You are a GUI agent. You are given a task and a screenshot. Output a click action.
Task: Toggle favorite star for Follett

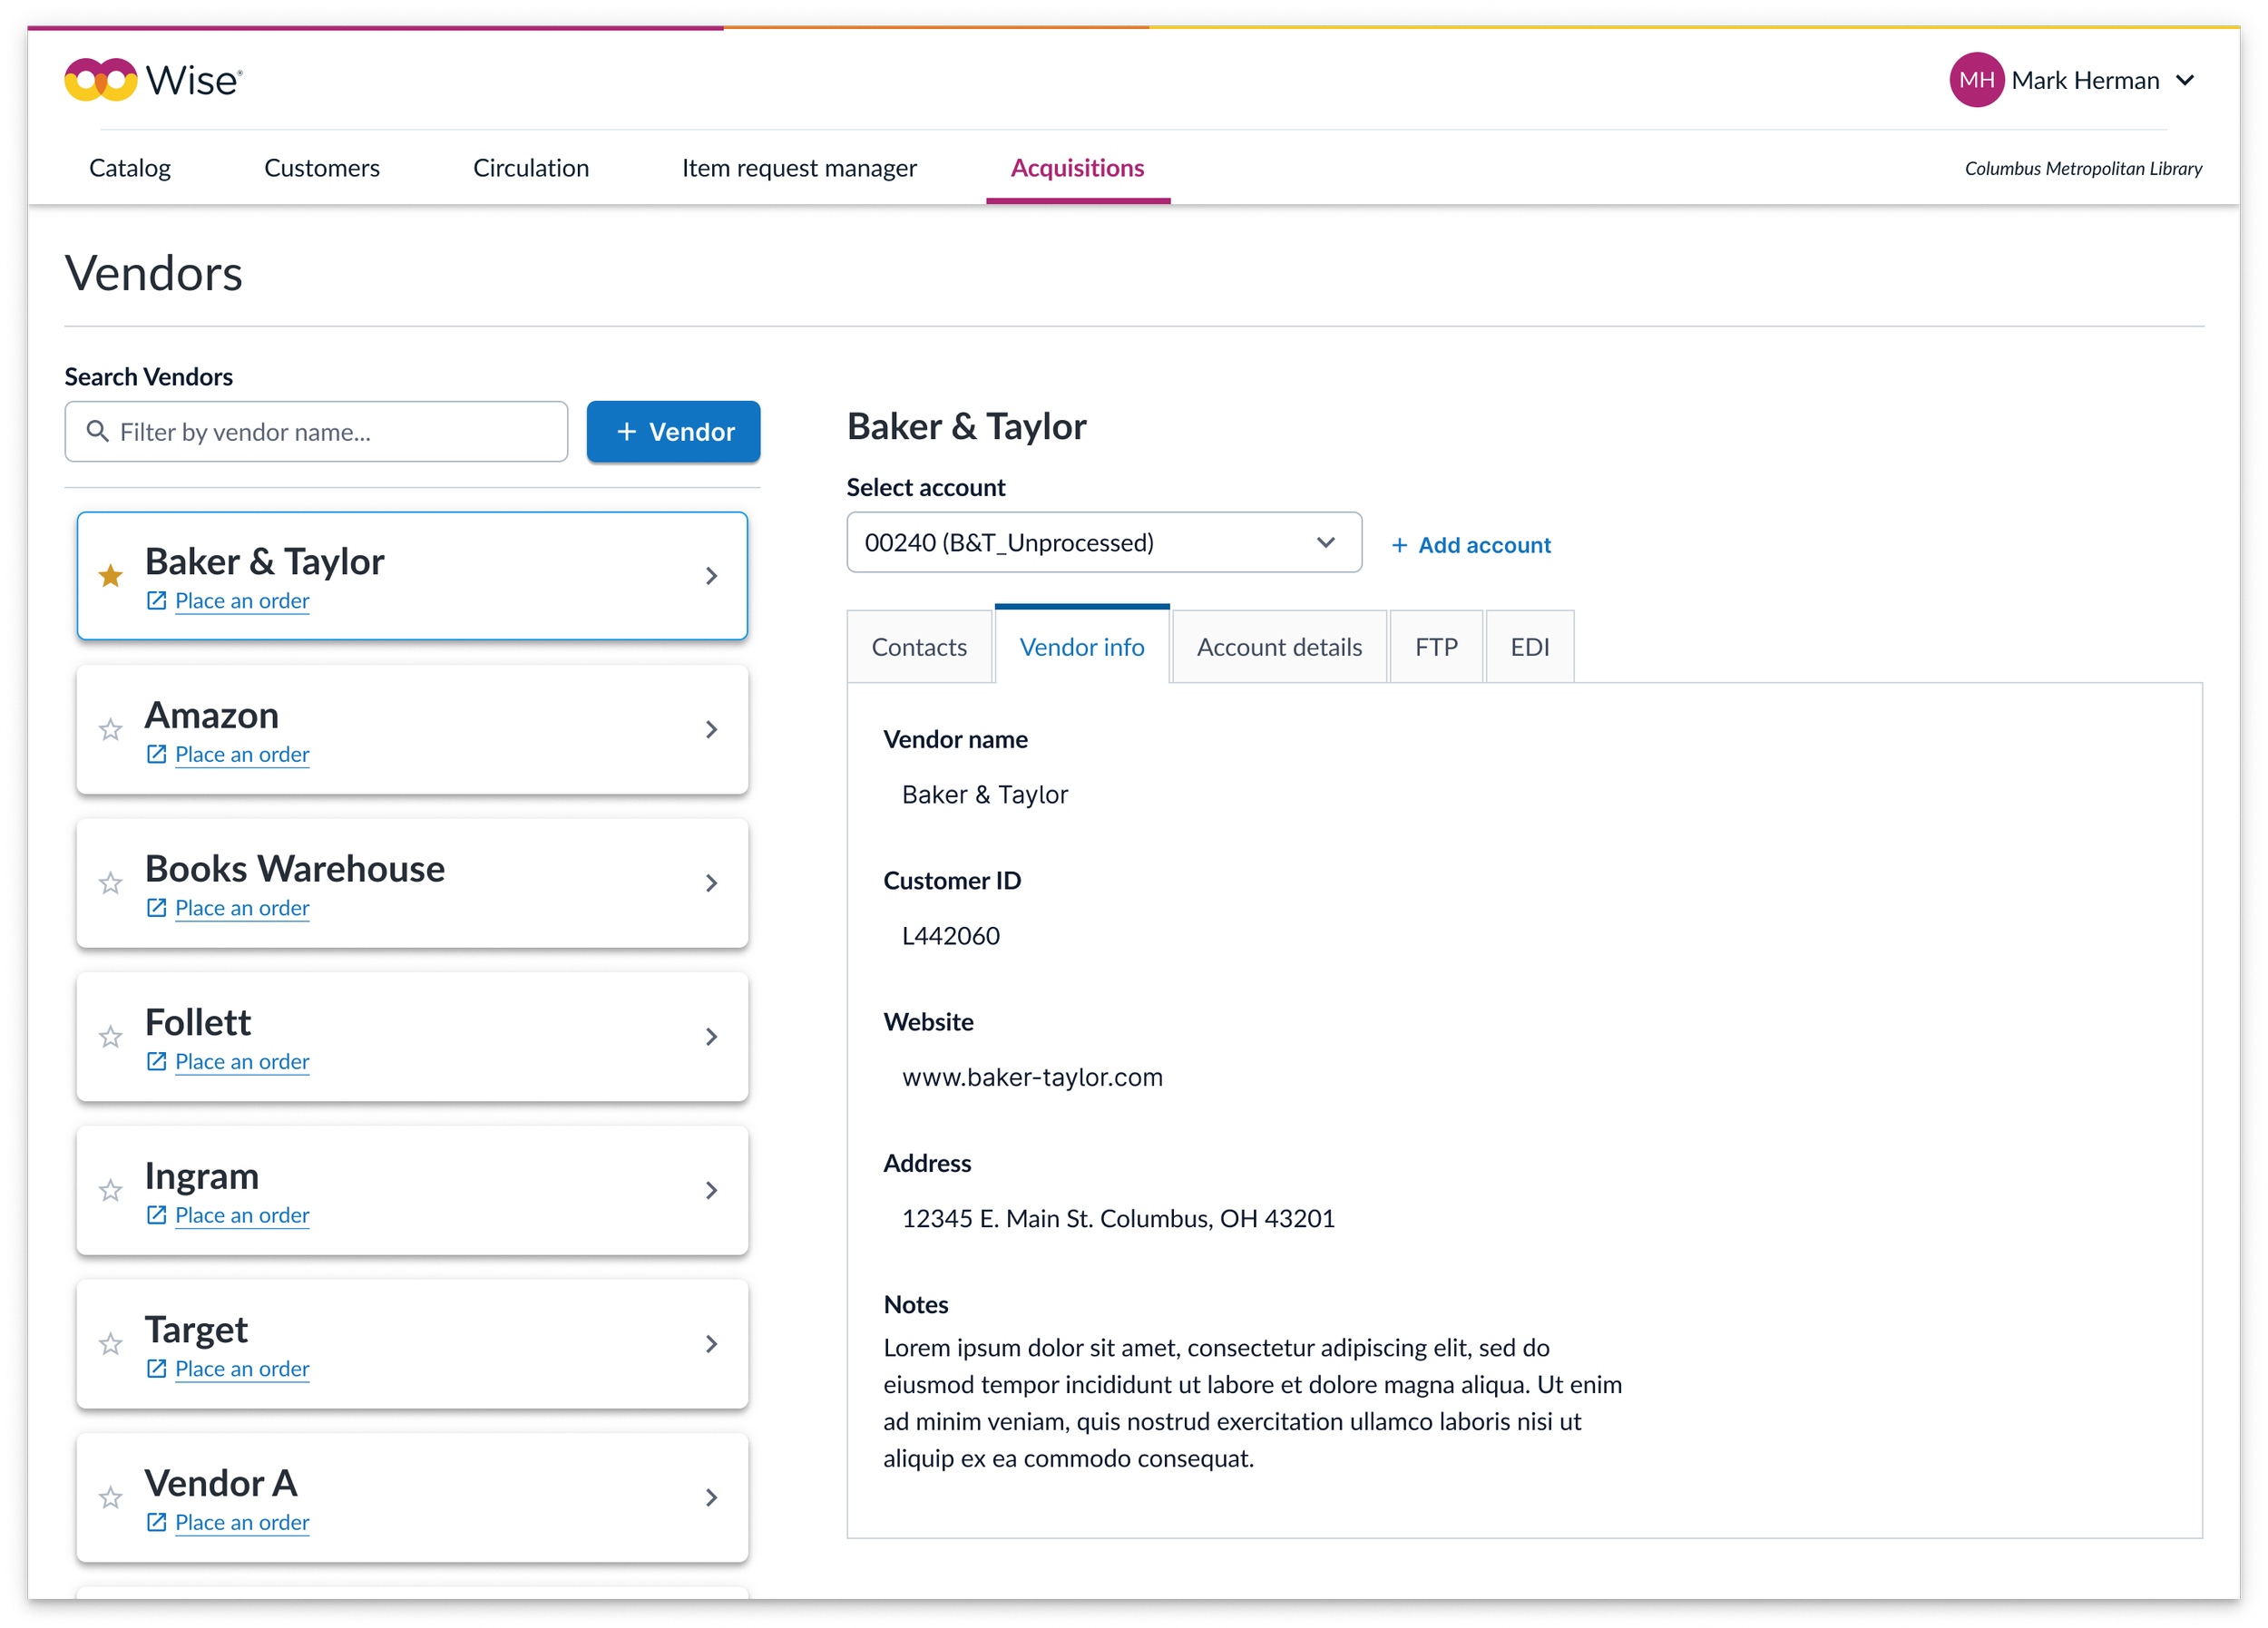pos(110,1037)
